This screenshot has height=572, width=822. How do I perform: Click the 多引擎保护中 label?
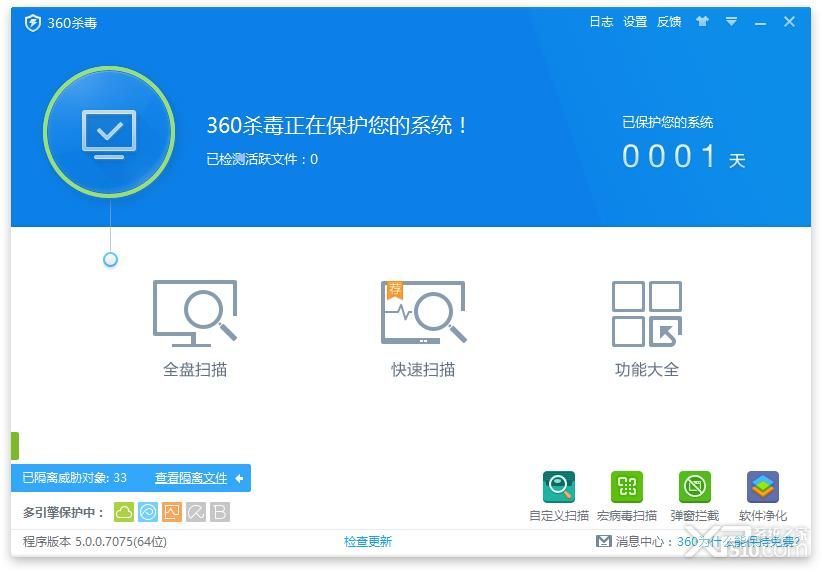click(x=63, y=512)
